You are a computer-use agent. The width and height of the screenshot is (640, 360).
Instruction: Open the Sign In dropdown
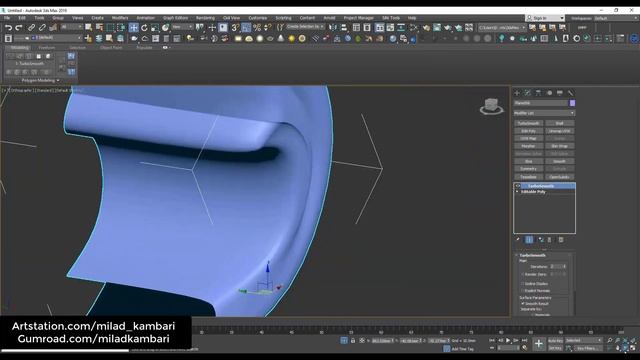coord(545,18)
